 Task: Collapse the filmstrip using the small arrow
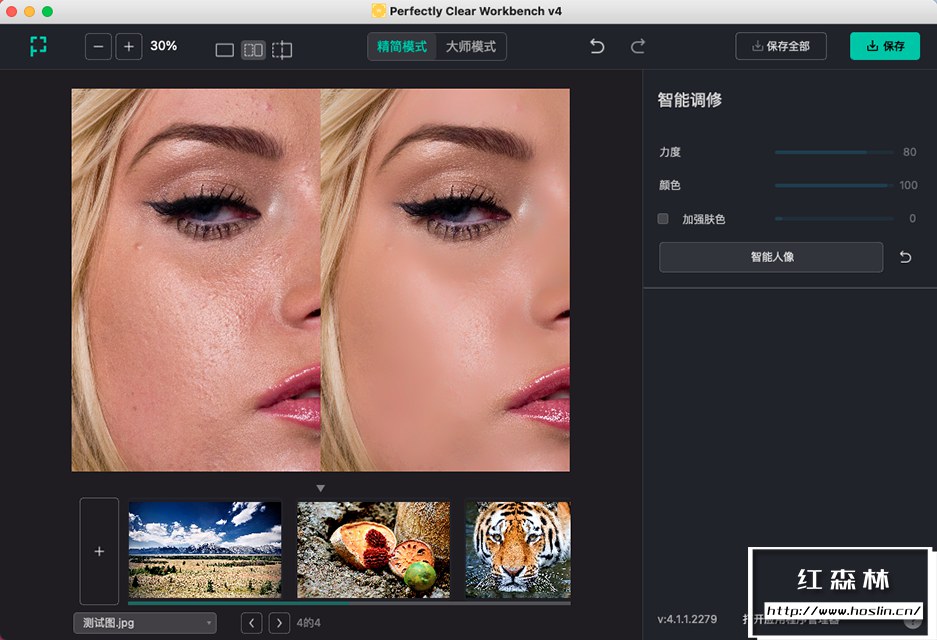pos(320,487)
